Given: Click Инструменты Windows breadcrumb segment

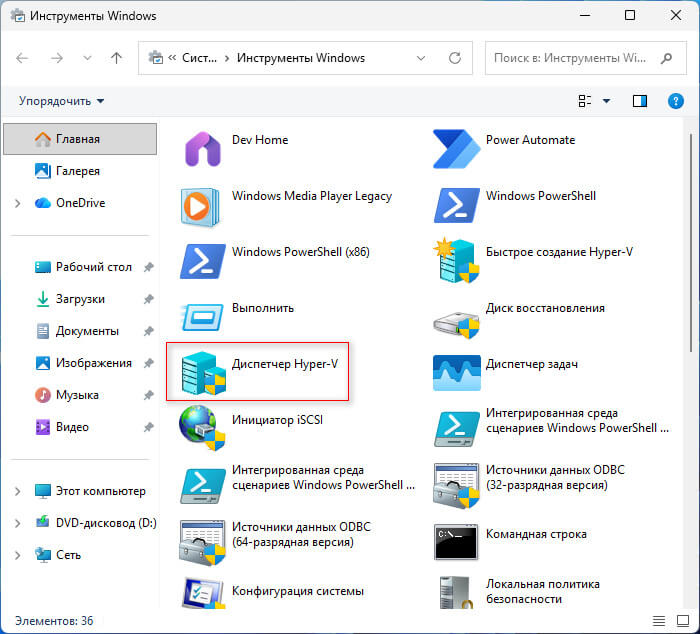Looking at the screenshot, I should click(300, 58).
